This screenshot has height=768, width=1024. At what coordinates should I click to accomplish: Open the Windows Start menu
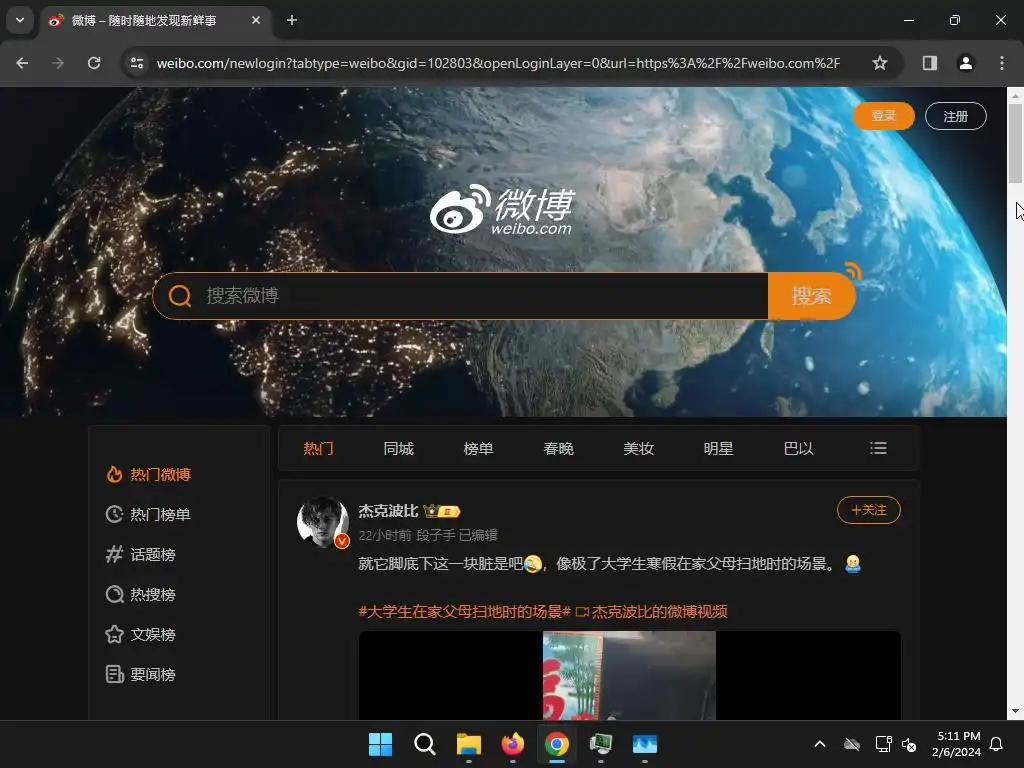[380, 744]
